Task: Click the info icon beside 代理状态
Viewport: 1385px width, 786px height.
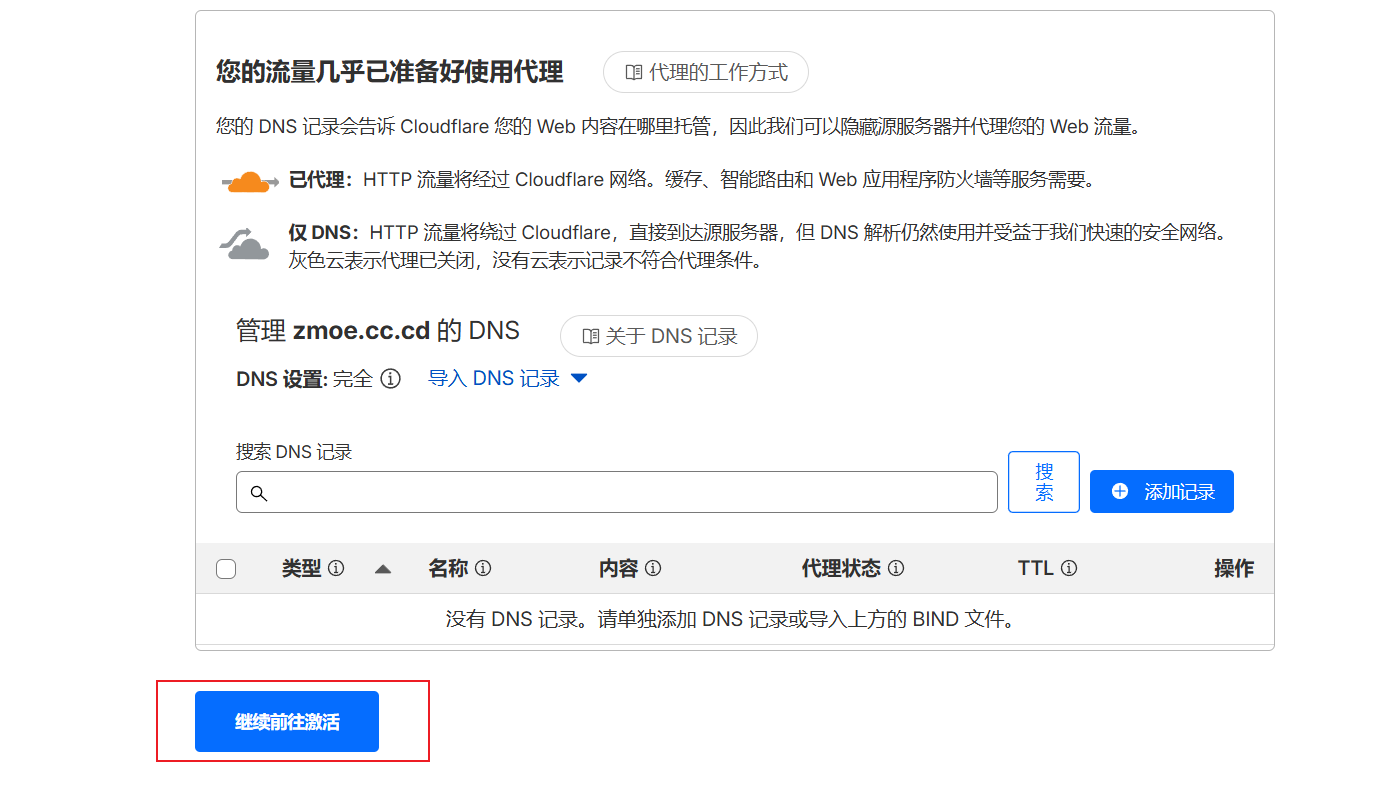Action: pyautogui.click(x=896, y=569)
